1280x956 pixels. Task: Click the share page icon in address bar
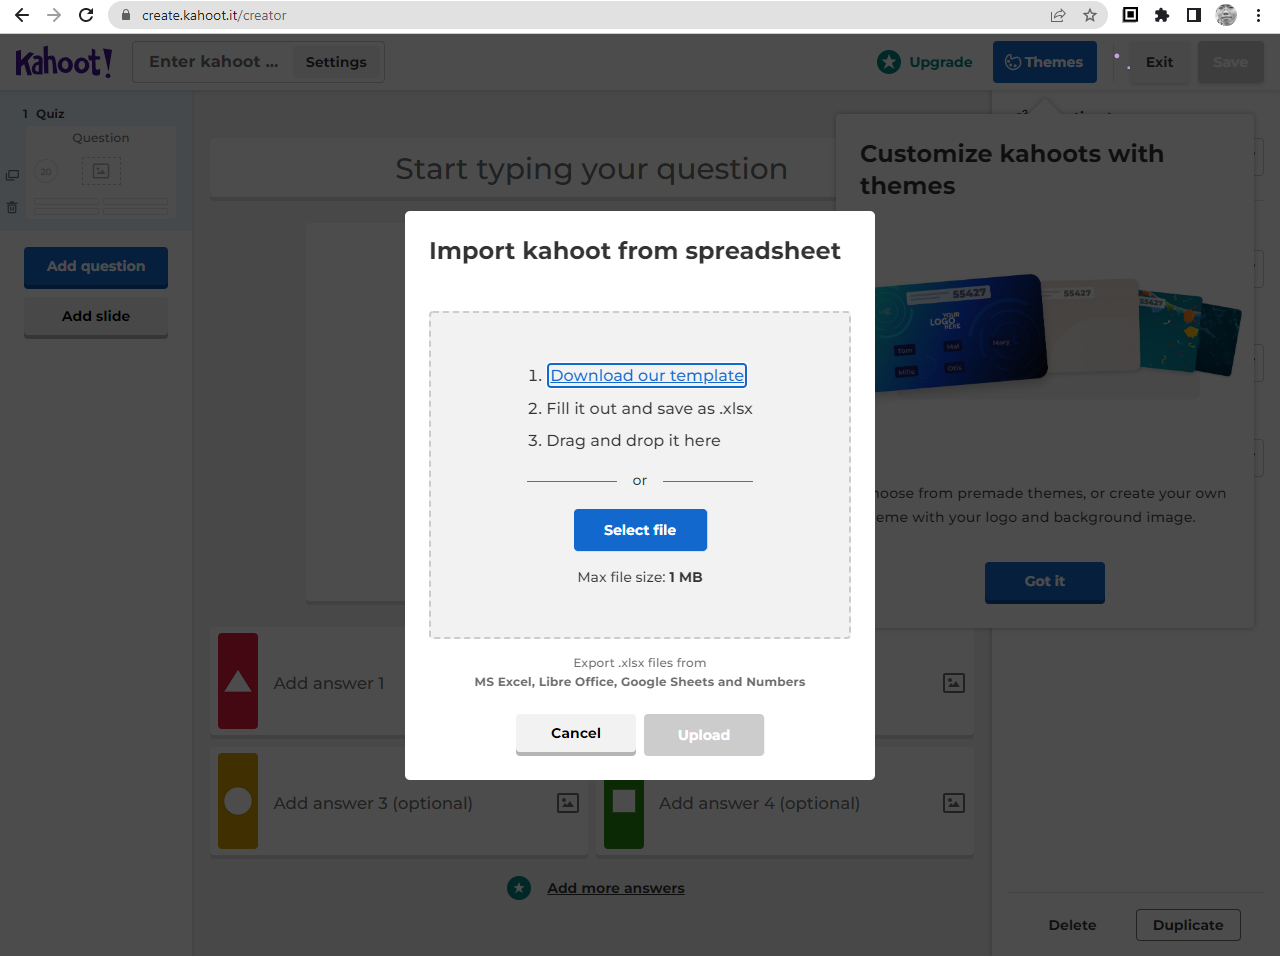click(1058, 15)
